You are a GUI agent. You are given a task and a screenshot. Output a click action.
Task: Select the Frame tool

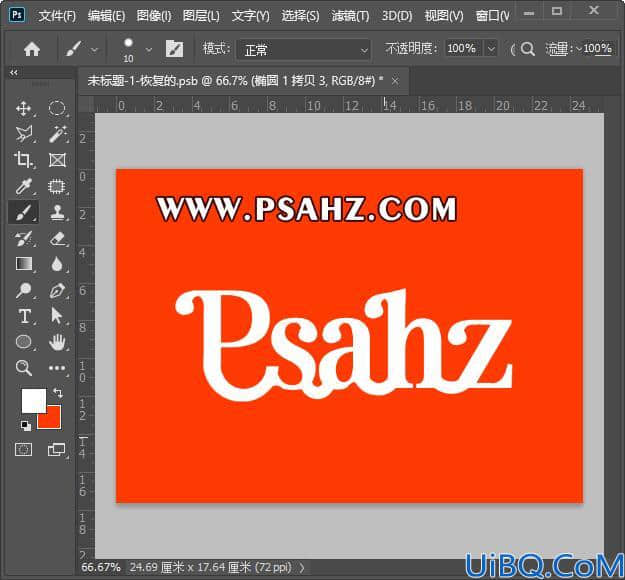point(57,160)
